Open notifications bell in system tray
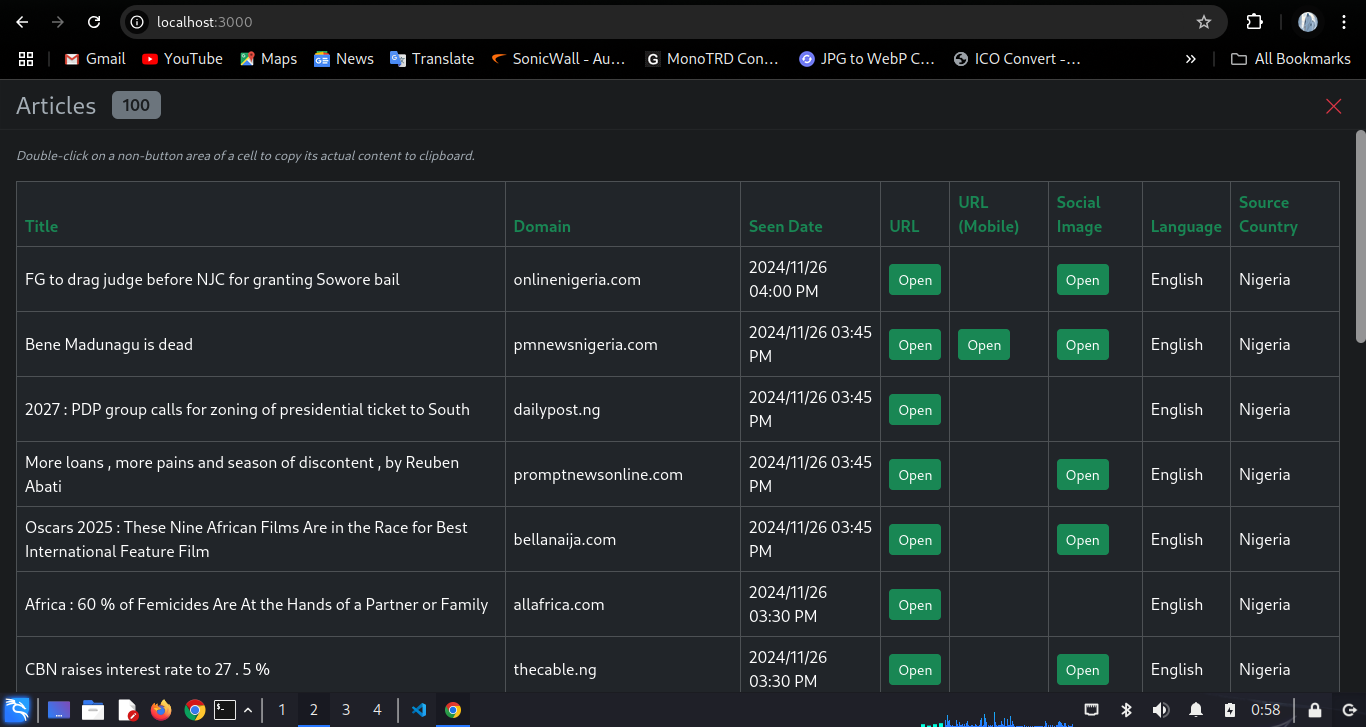Image resolution: width=1366 pixels, height=727 pixels. coord(1196,710)
